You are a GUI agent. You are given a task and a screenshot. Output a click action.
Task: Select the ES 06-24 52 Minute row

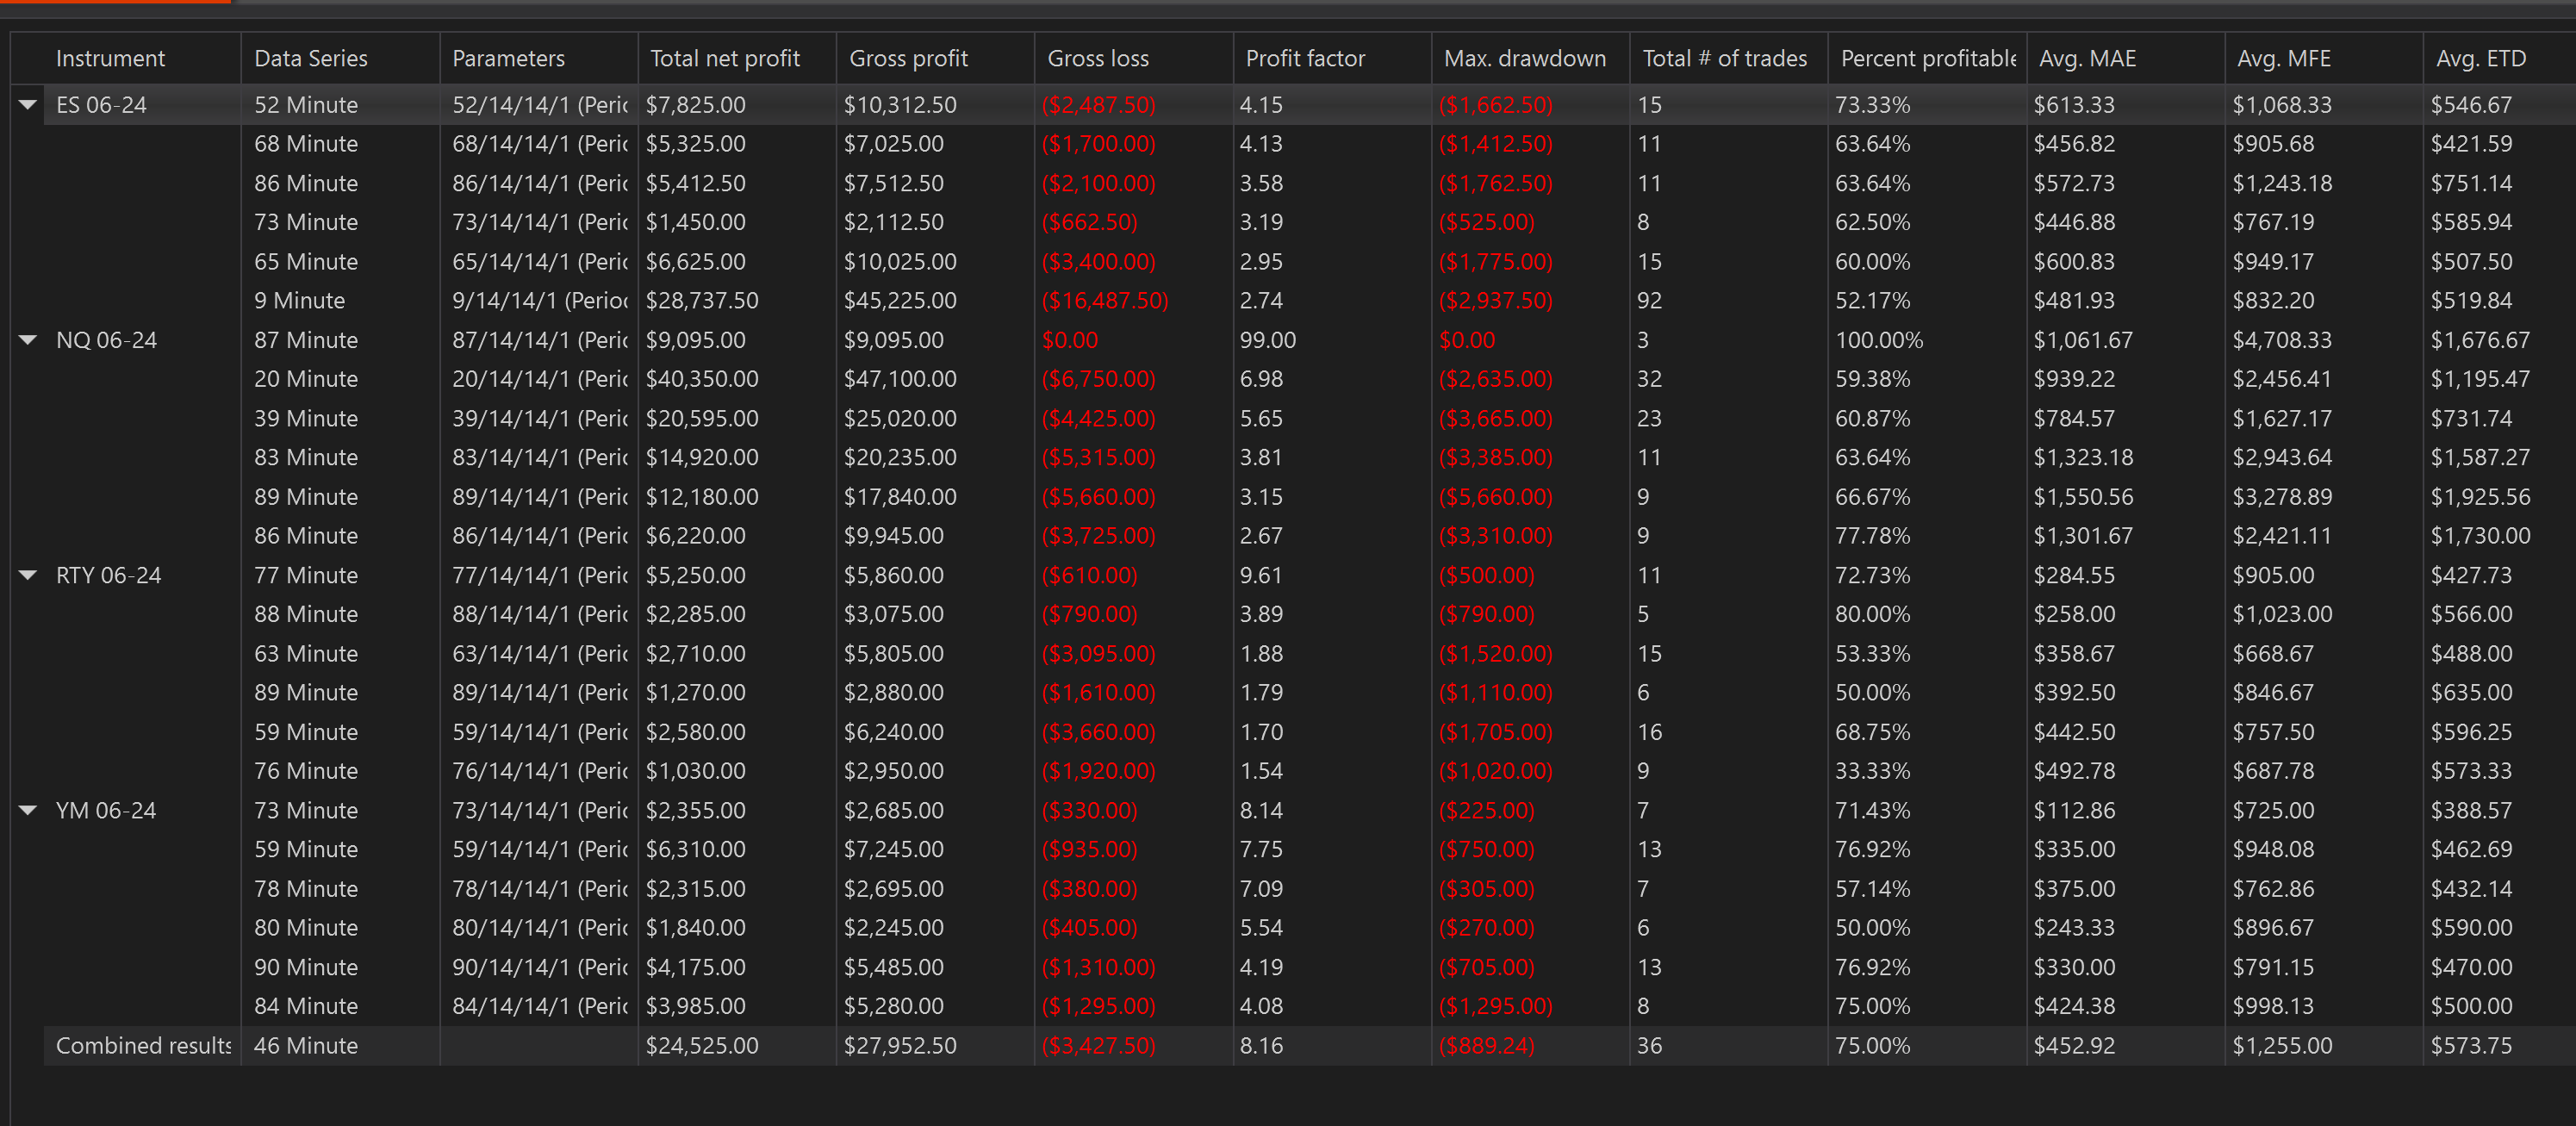pos(306,104)
